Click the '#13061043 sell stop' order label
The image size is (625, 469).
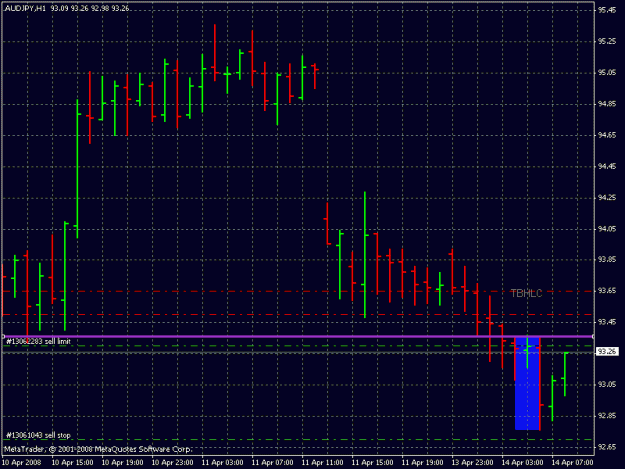(x=38, y=435)
